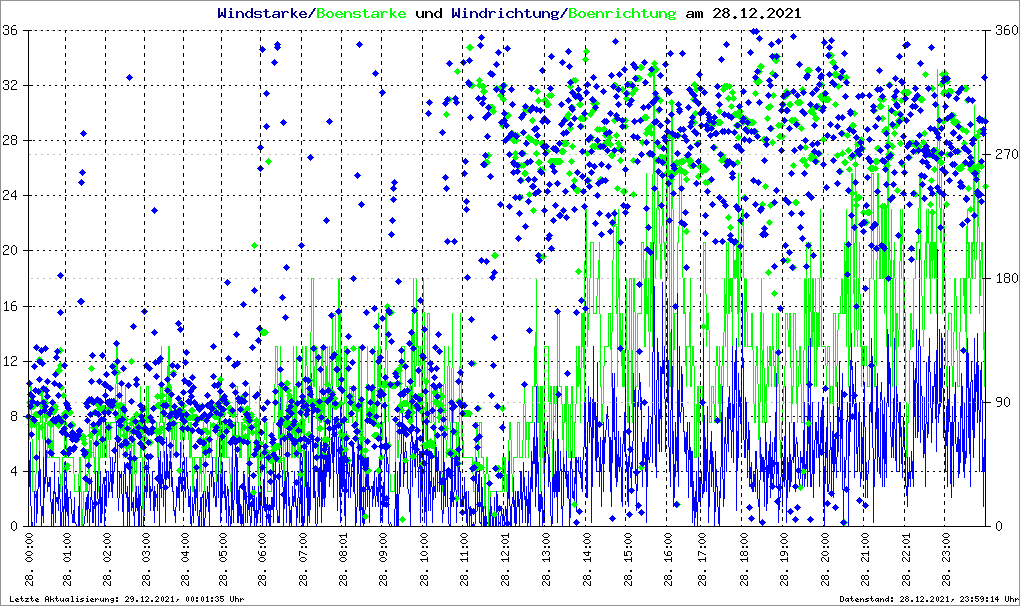Click the "270" direction axis label

[x=1002, y=154]
